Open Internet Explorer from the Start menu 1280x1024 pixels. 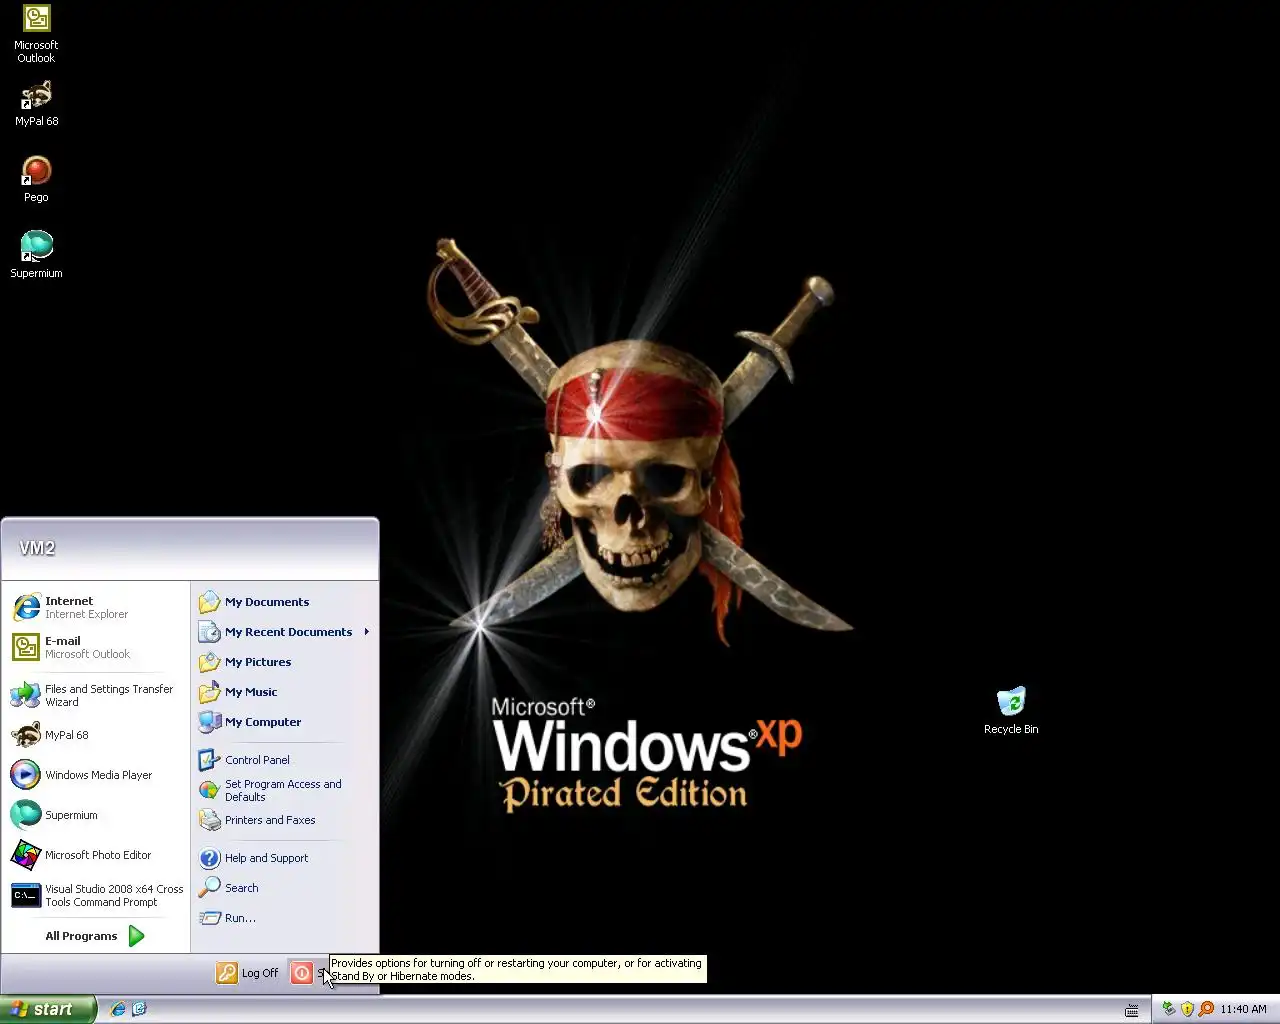(96, 607)
